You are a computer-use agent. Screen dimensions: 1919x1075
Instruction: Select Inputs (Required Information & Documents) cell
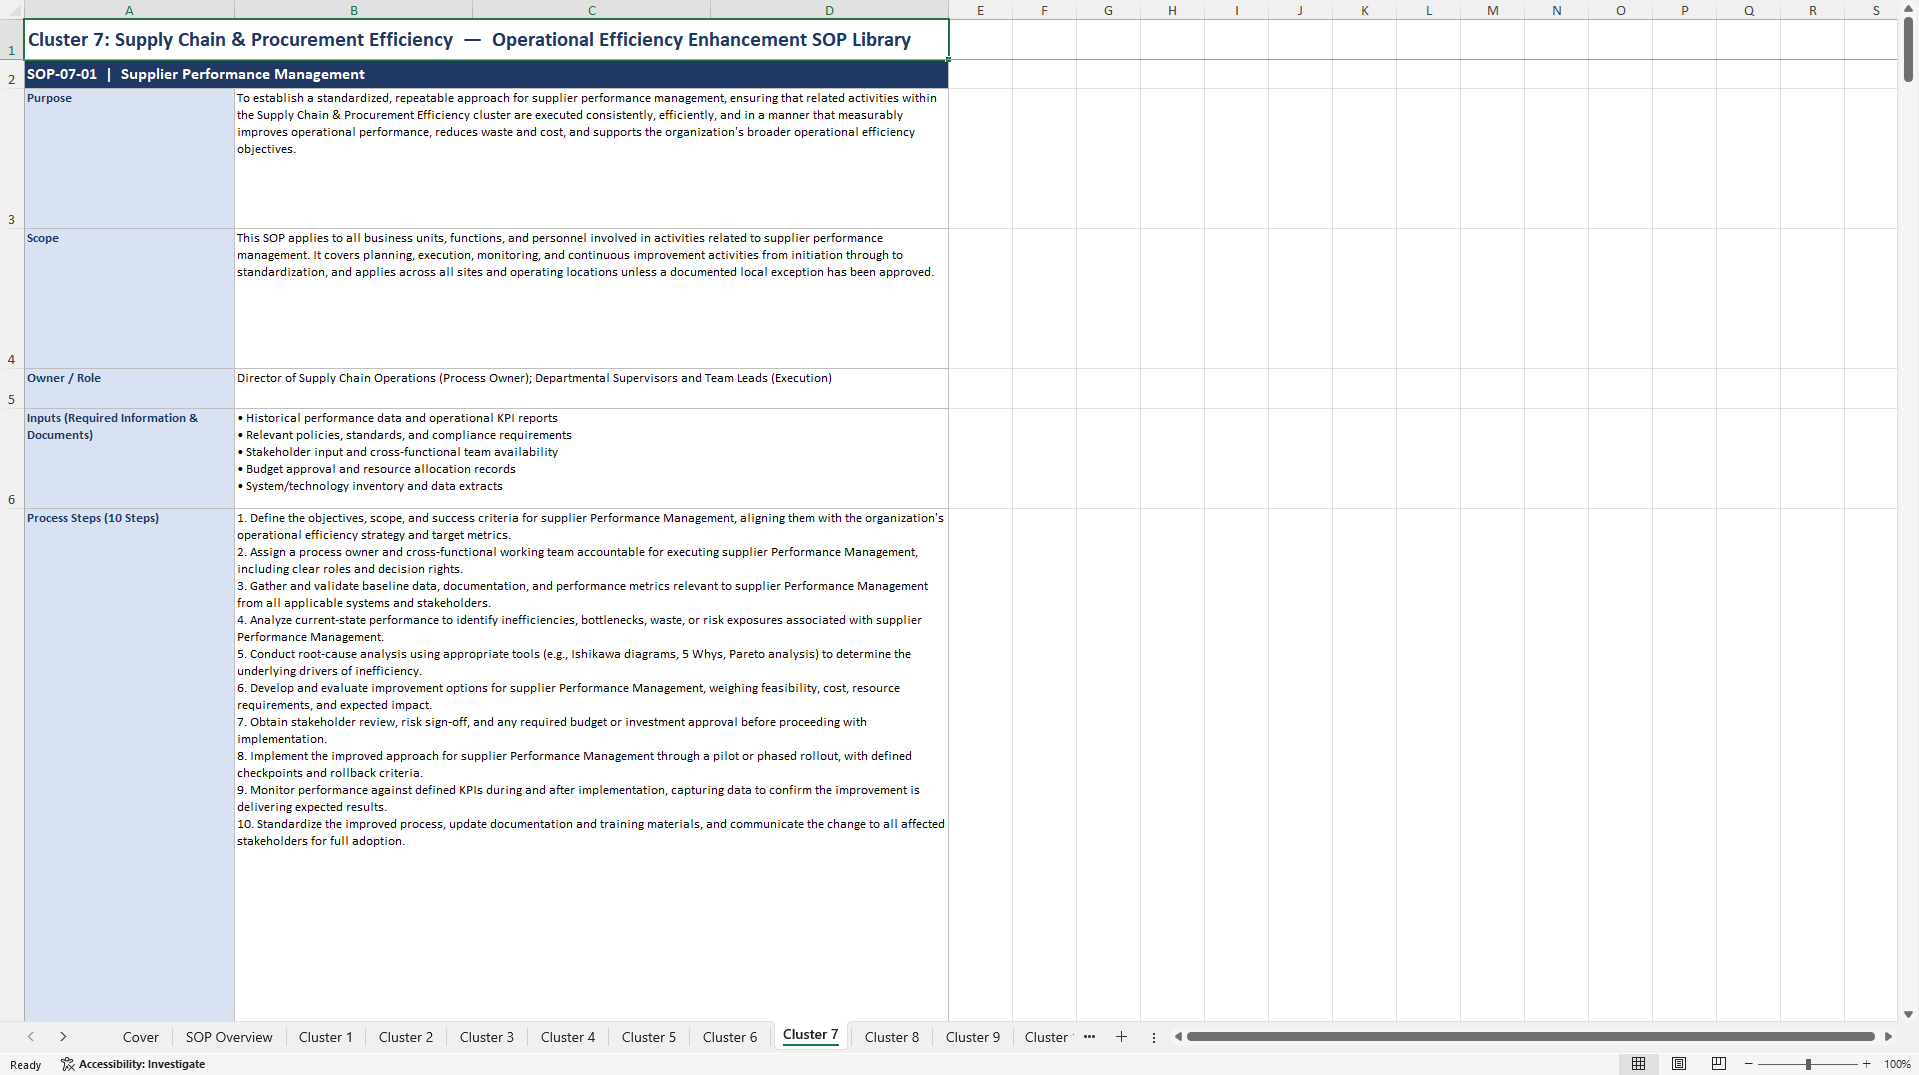(129, 458)
